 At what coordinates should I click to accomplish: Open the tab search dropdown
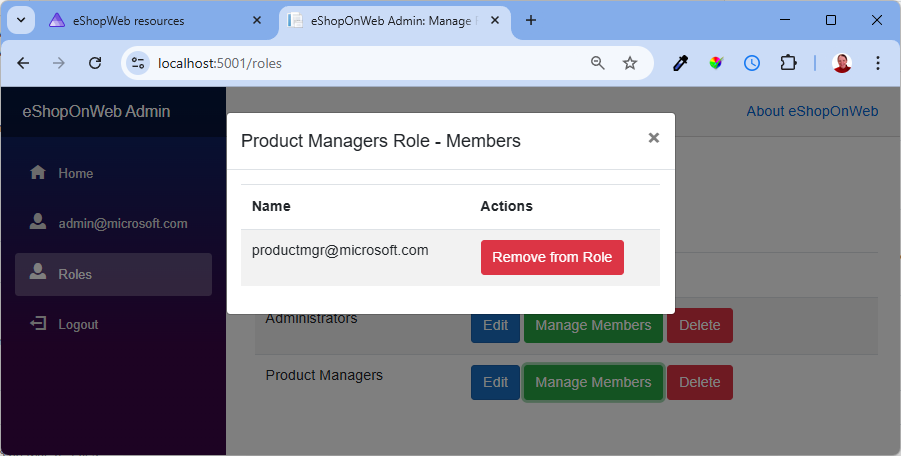pos(21,20)
